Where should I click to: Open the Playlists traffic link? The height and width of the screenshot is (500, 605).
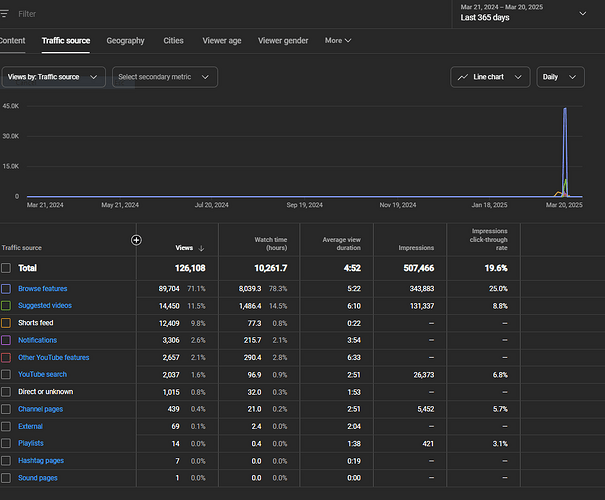(30, 443)
